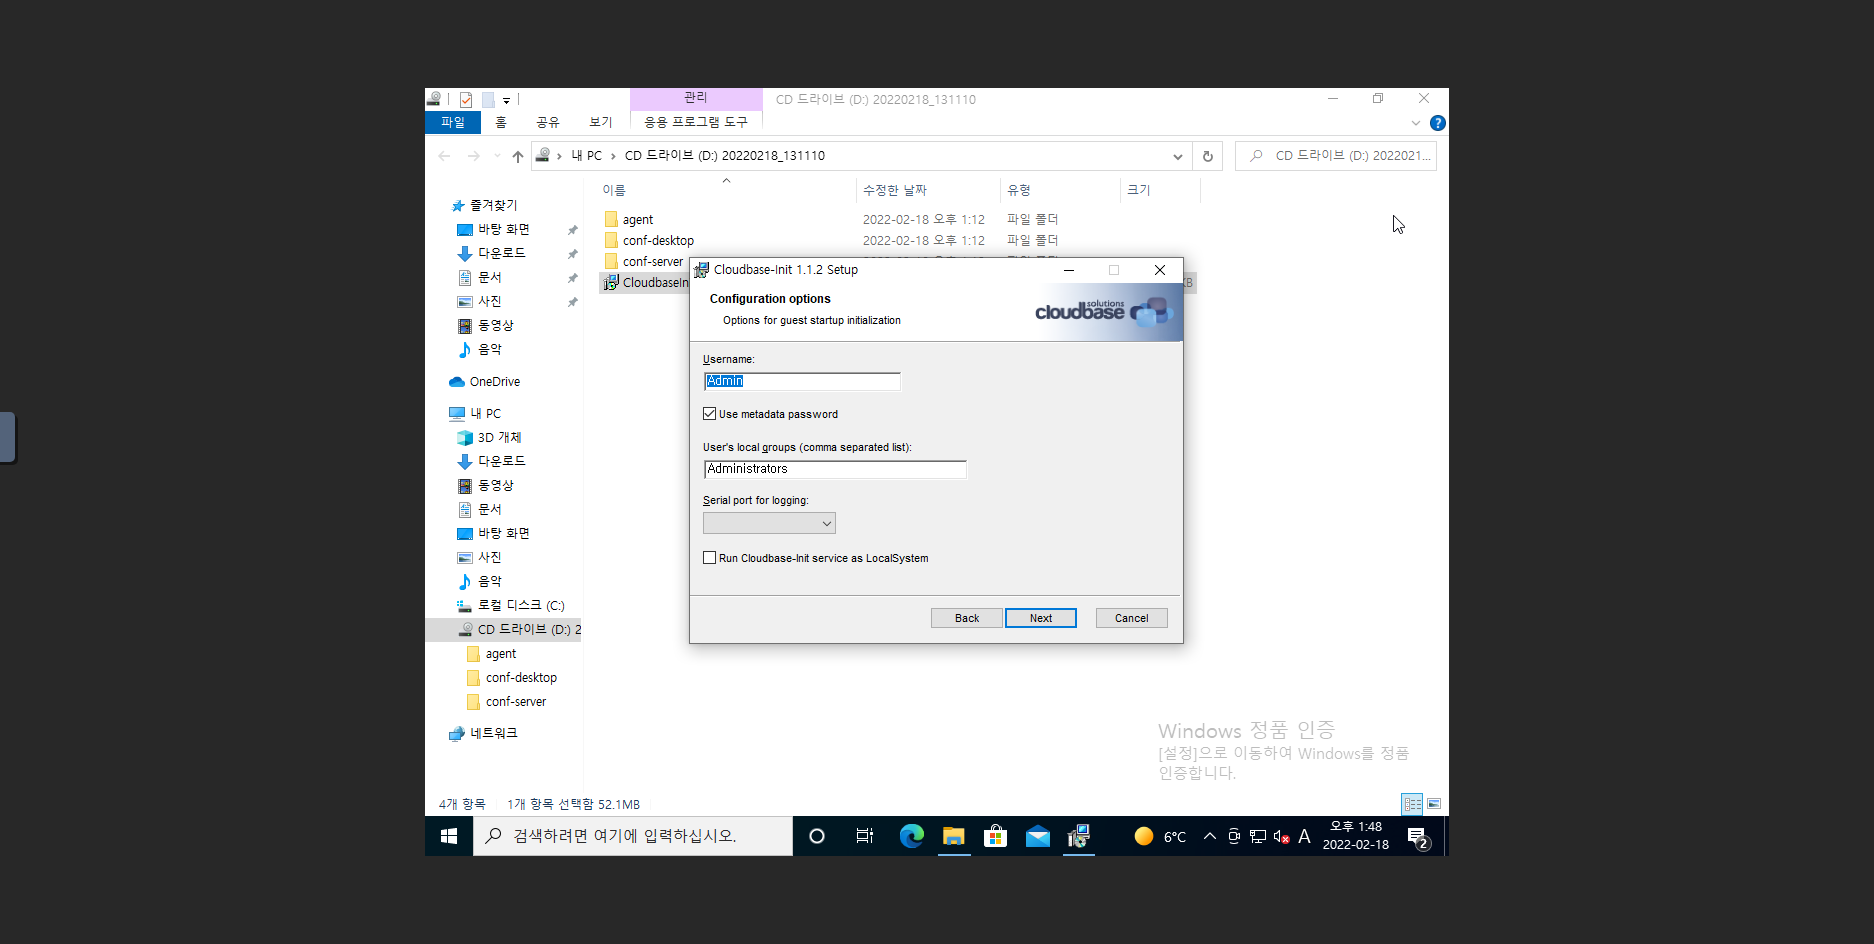This screenshot has height=944, width=1874.
Task: Show hidden system tray icons
Action: pos(1210,836)
